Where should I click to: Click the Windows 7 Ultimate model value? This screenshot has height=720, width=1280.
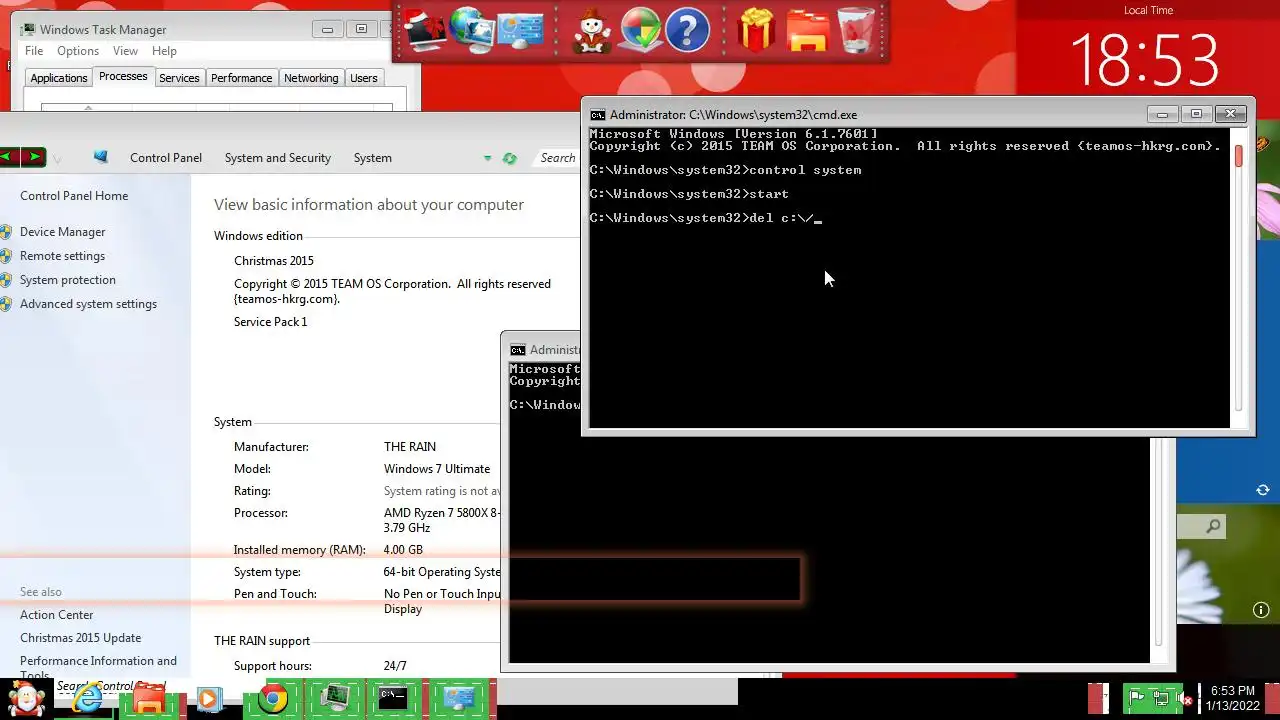click(x=437, y=469)
